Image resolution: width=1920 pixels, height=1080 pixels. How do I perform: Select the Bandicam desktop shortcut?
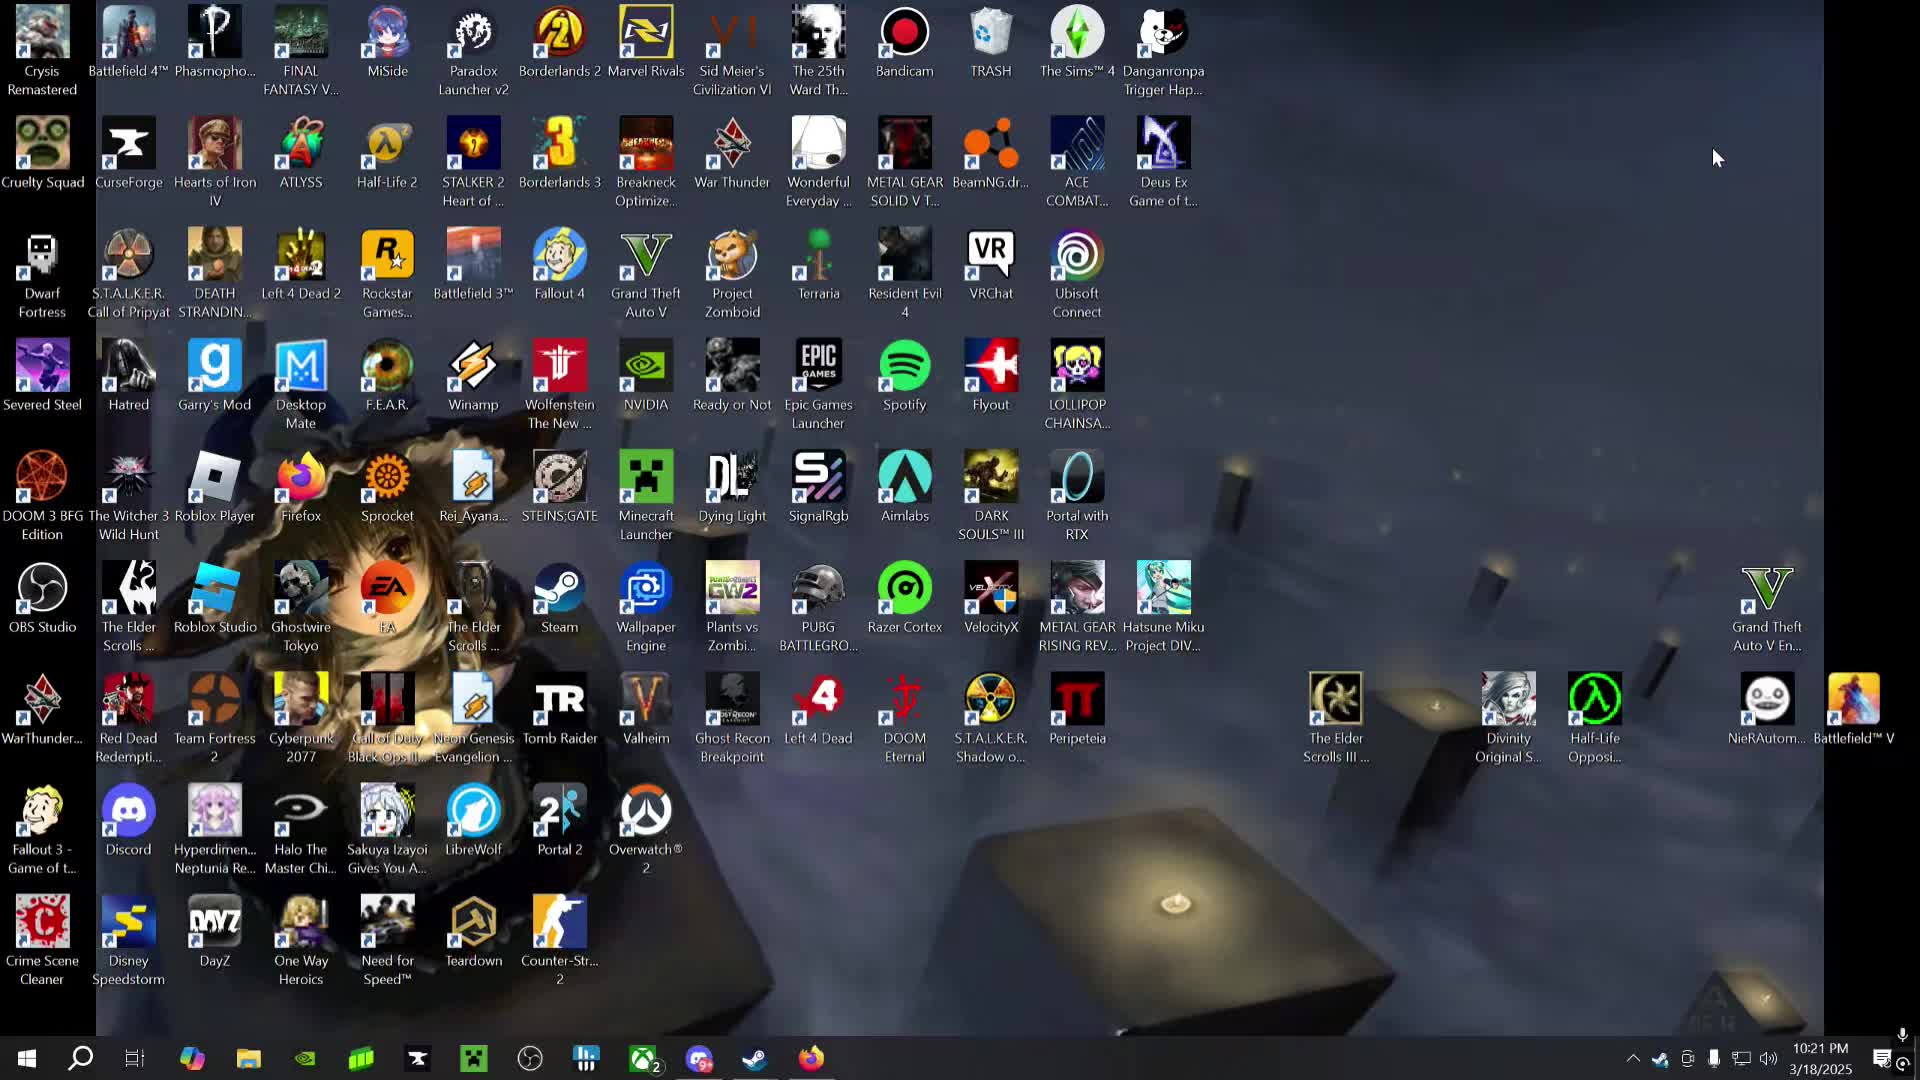click(x=904, y=43)
